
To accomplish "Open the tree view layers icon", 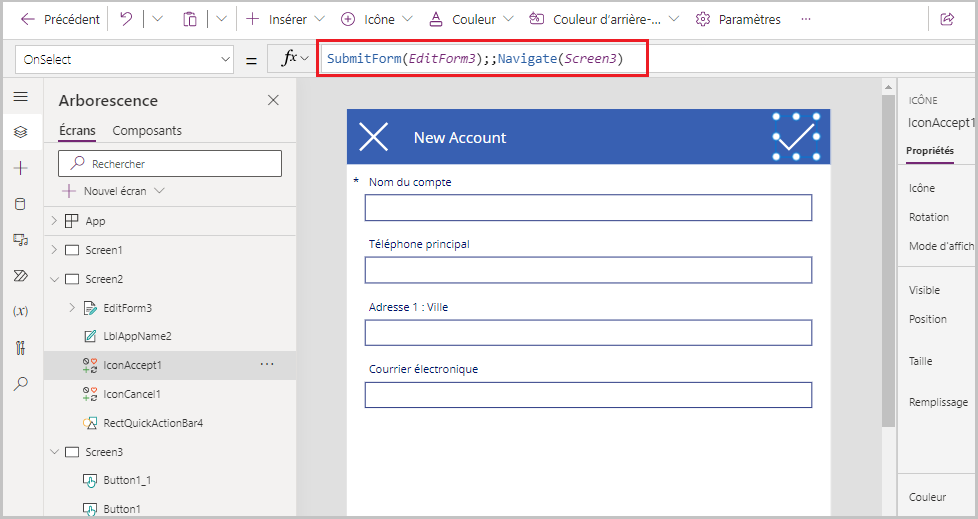I will pyautogui.click(x=21, y=132).
